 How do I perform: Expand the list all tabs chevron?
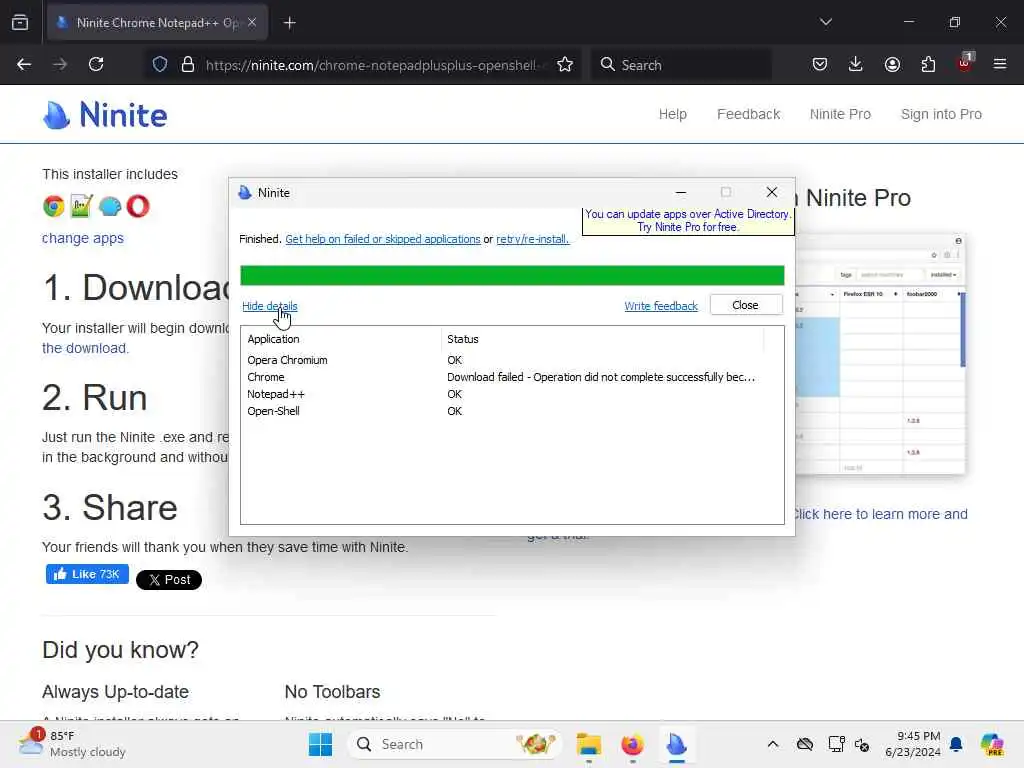[826, 23]
